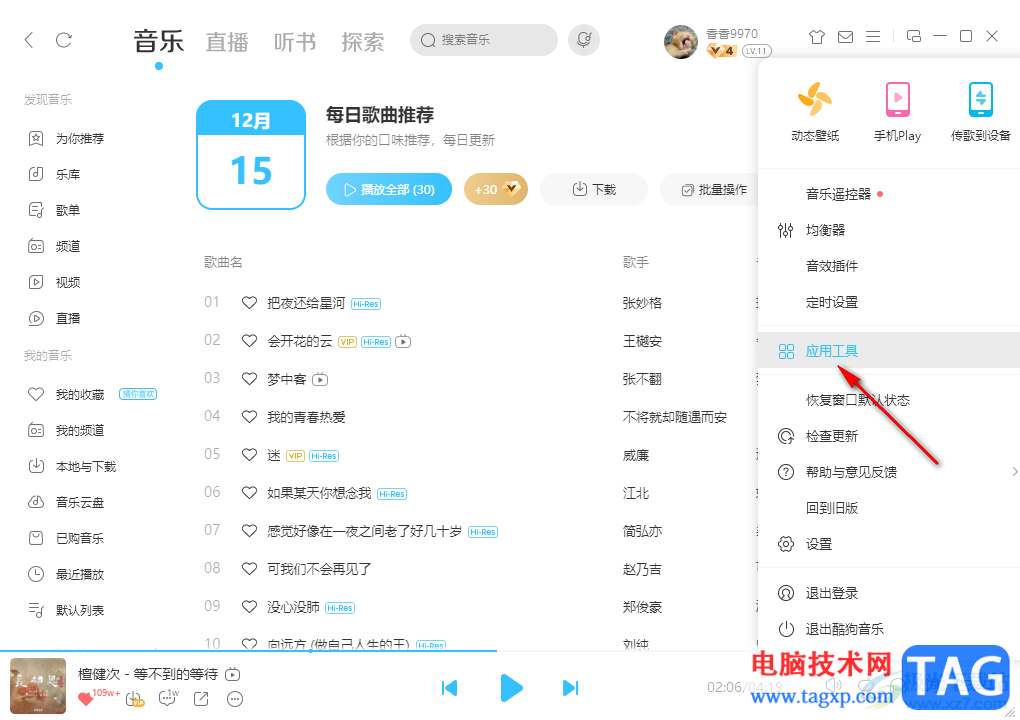This screenshot has height=720, width=1020.
Task: Open comments for current song
Action: click(x=168, y=699)
